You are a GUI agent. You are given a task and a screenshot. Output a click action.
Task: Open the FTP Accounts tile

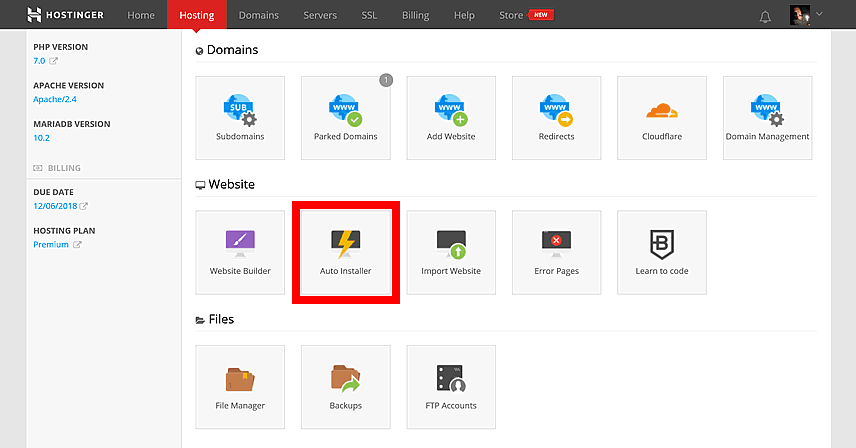(451, 387)
